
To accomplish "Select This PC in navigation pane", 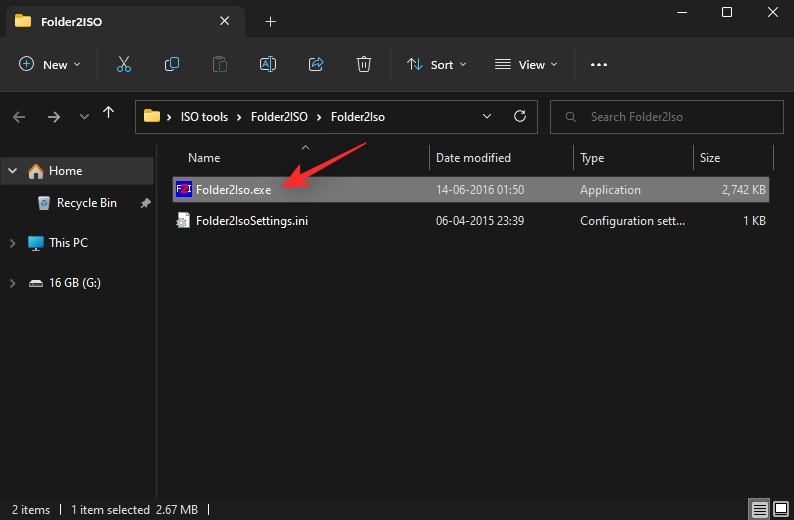I will [x=68, y=243].
